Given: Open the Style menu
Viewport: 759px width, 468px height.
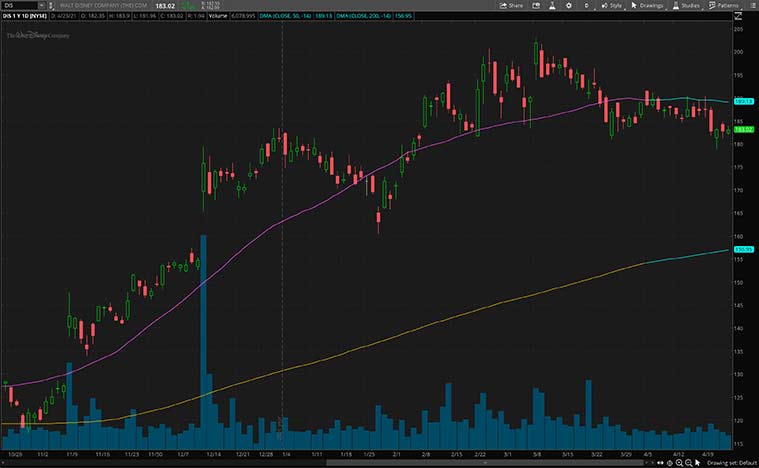Looking at the screenshot, I should pos(611,5).
